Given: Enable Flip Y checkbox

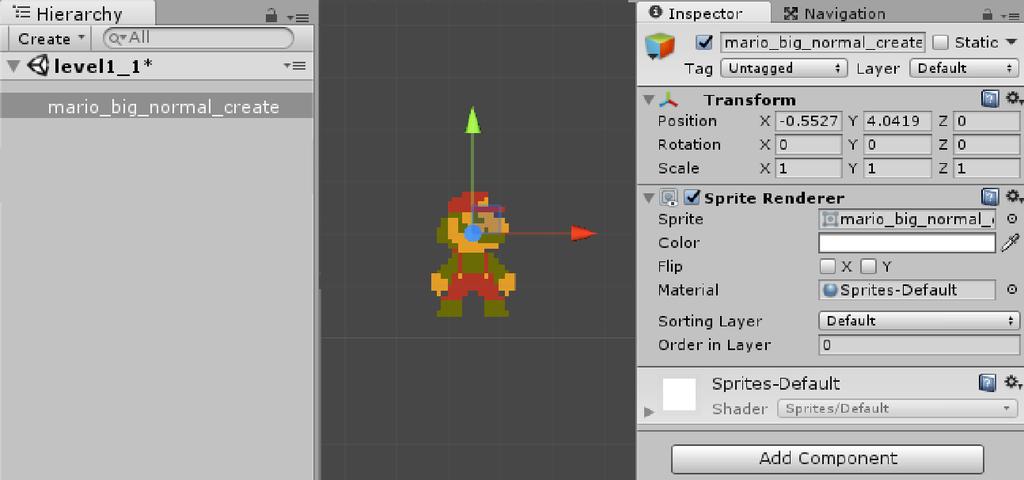Looking at the screenshot, I should [x=868, y=266].
